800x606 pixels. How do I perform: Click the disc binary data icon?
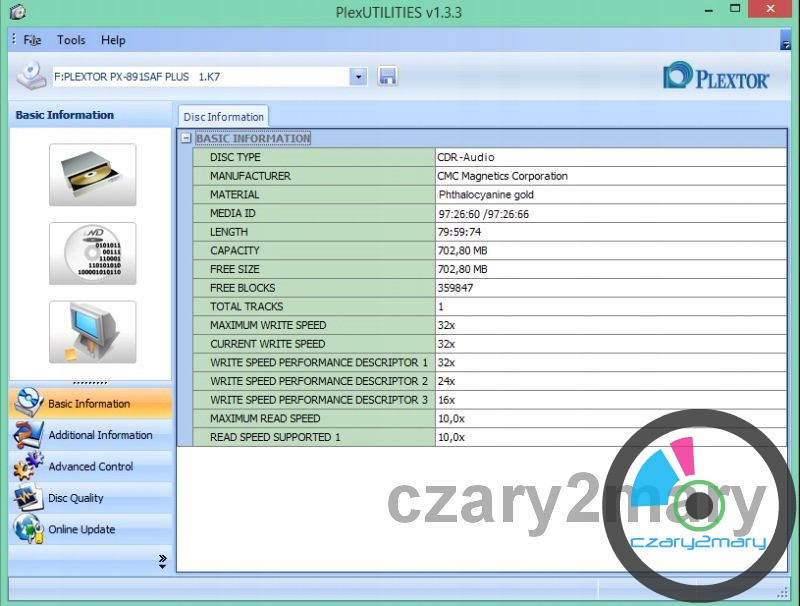[x=92, y=253]
